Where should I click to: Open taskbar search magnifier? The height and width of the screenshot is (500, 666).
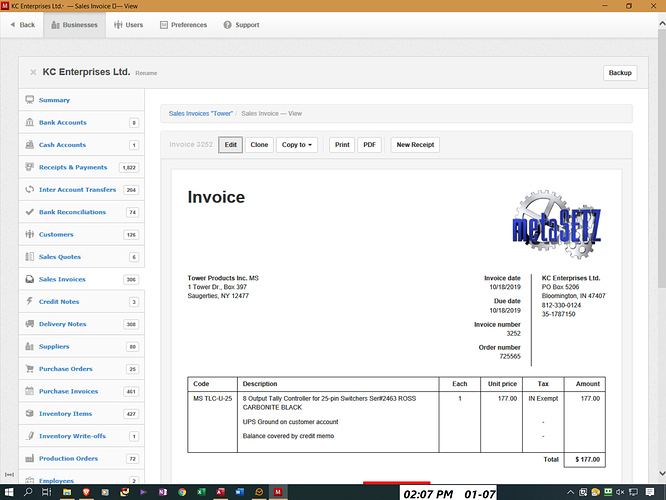28,492
